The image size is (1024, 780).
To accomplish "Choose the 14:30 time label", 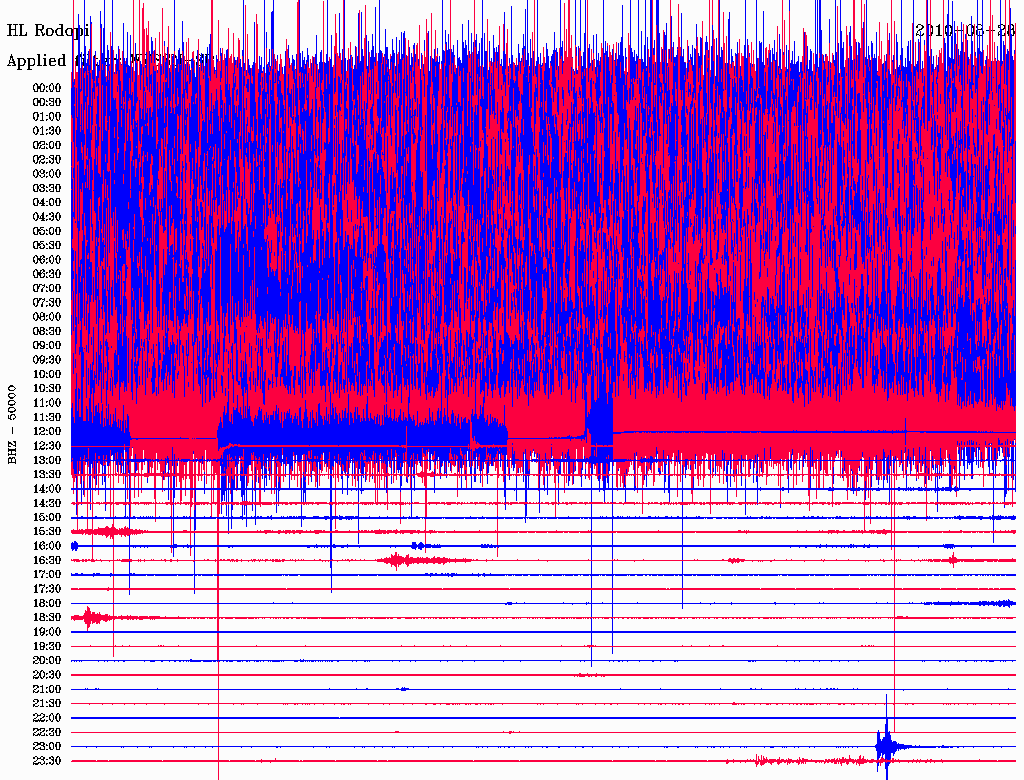I will click(47, 504).
